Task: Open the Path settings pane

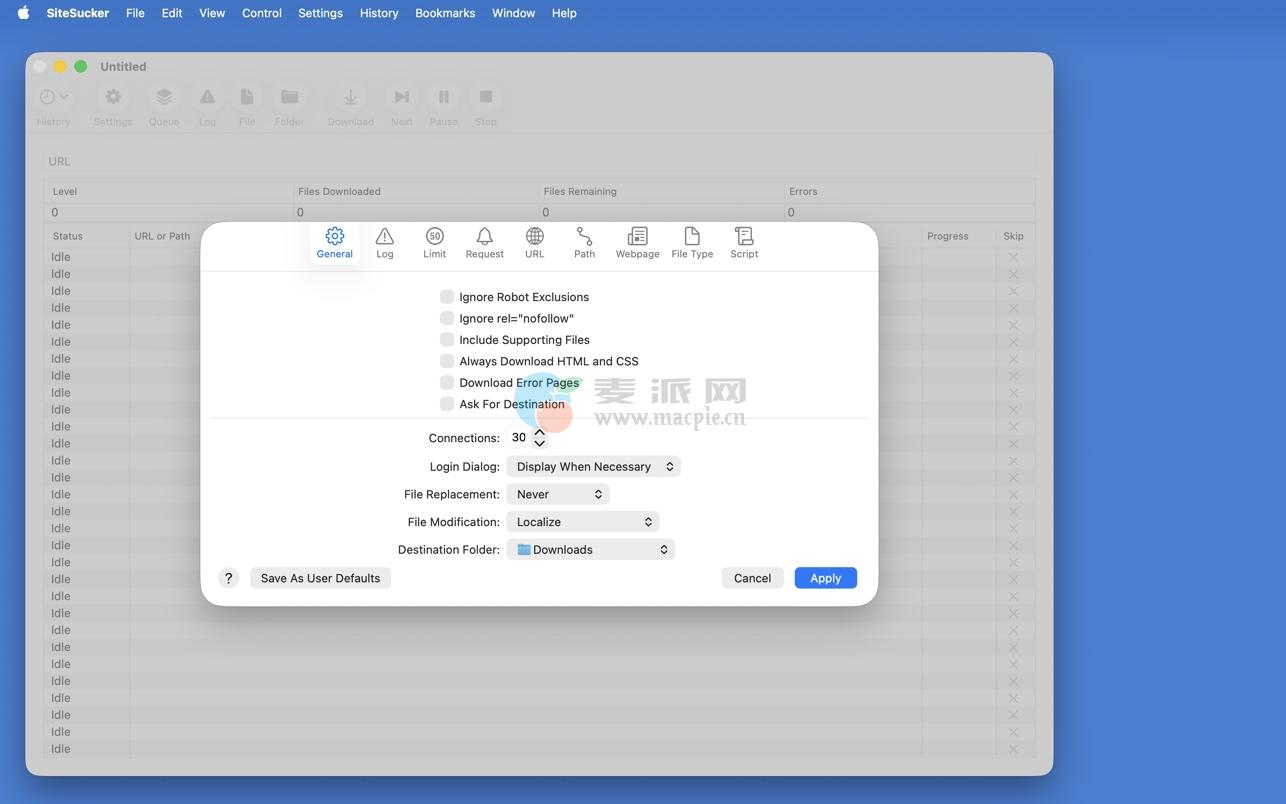Action: tap(584, 242)
